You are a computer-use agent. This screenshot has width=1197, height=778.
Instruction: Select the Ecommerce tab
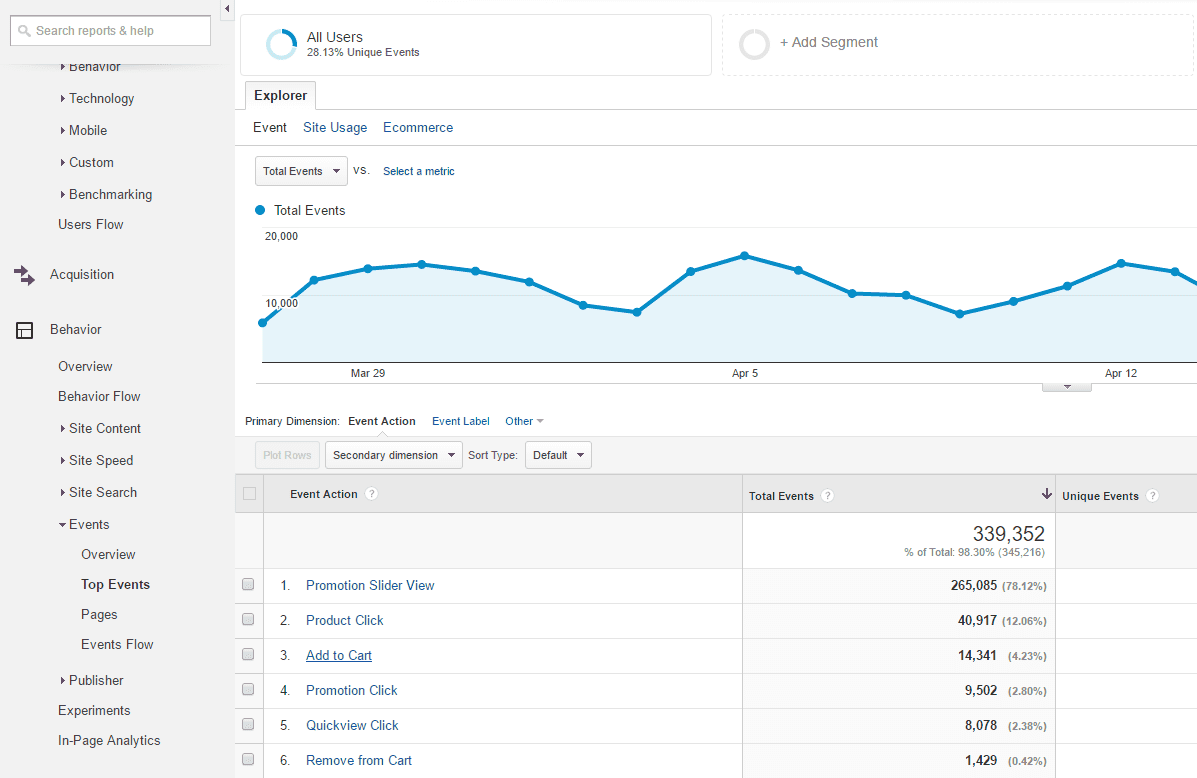pos(417,127)
